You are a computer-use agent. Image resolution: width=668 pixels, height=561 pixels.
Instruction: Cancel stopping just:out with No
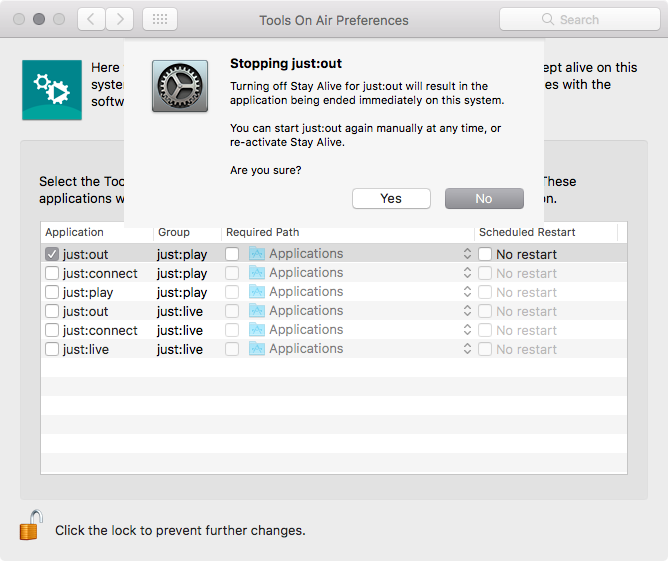(484, 199)
